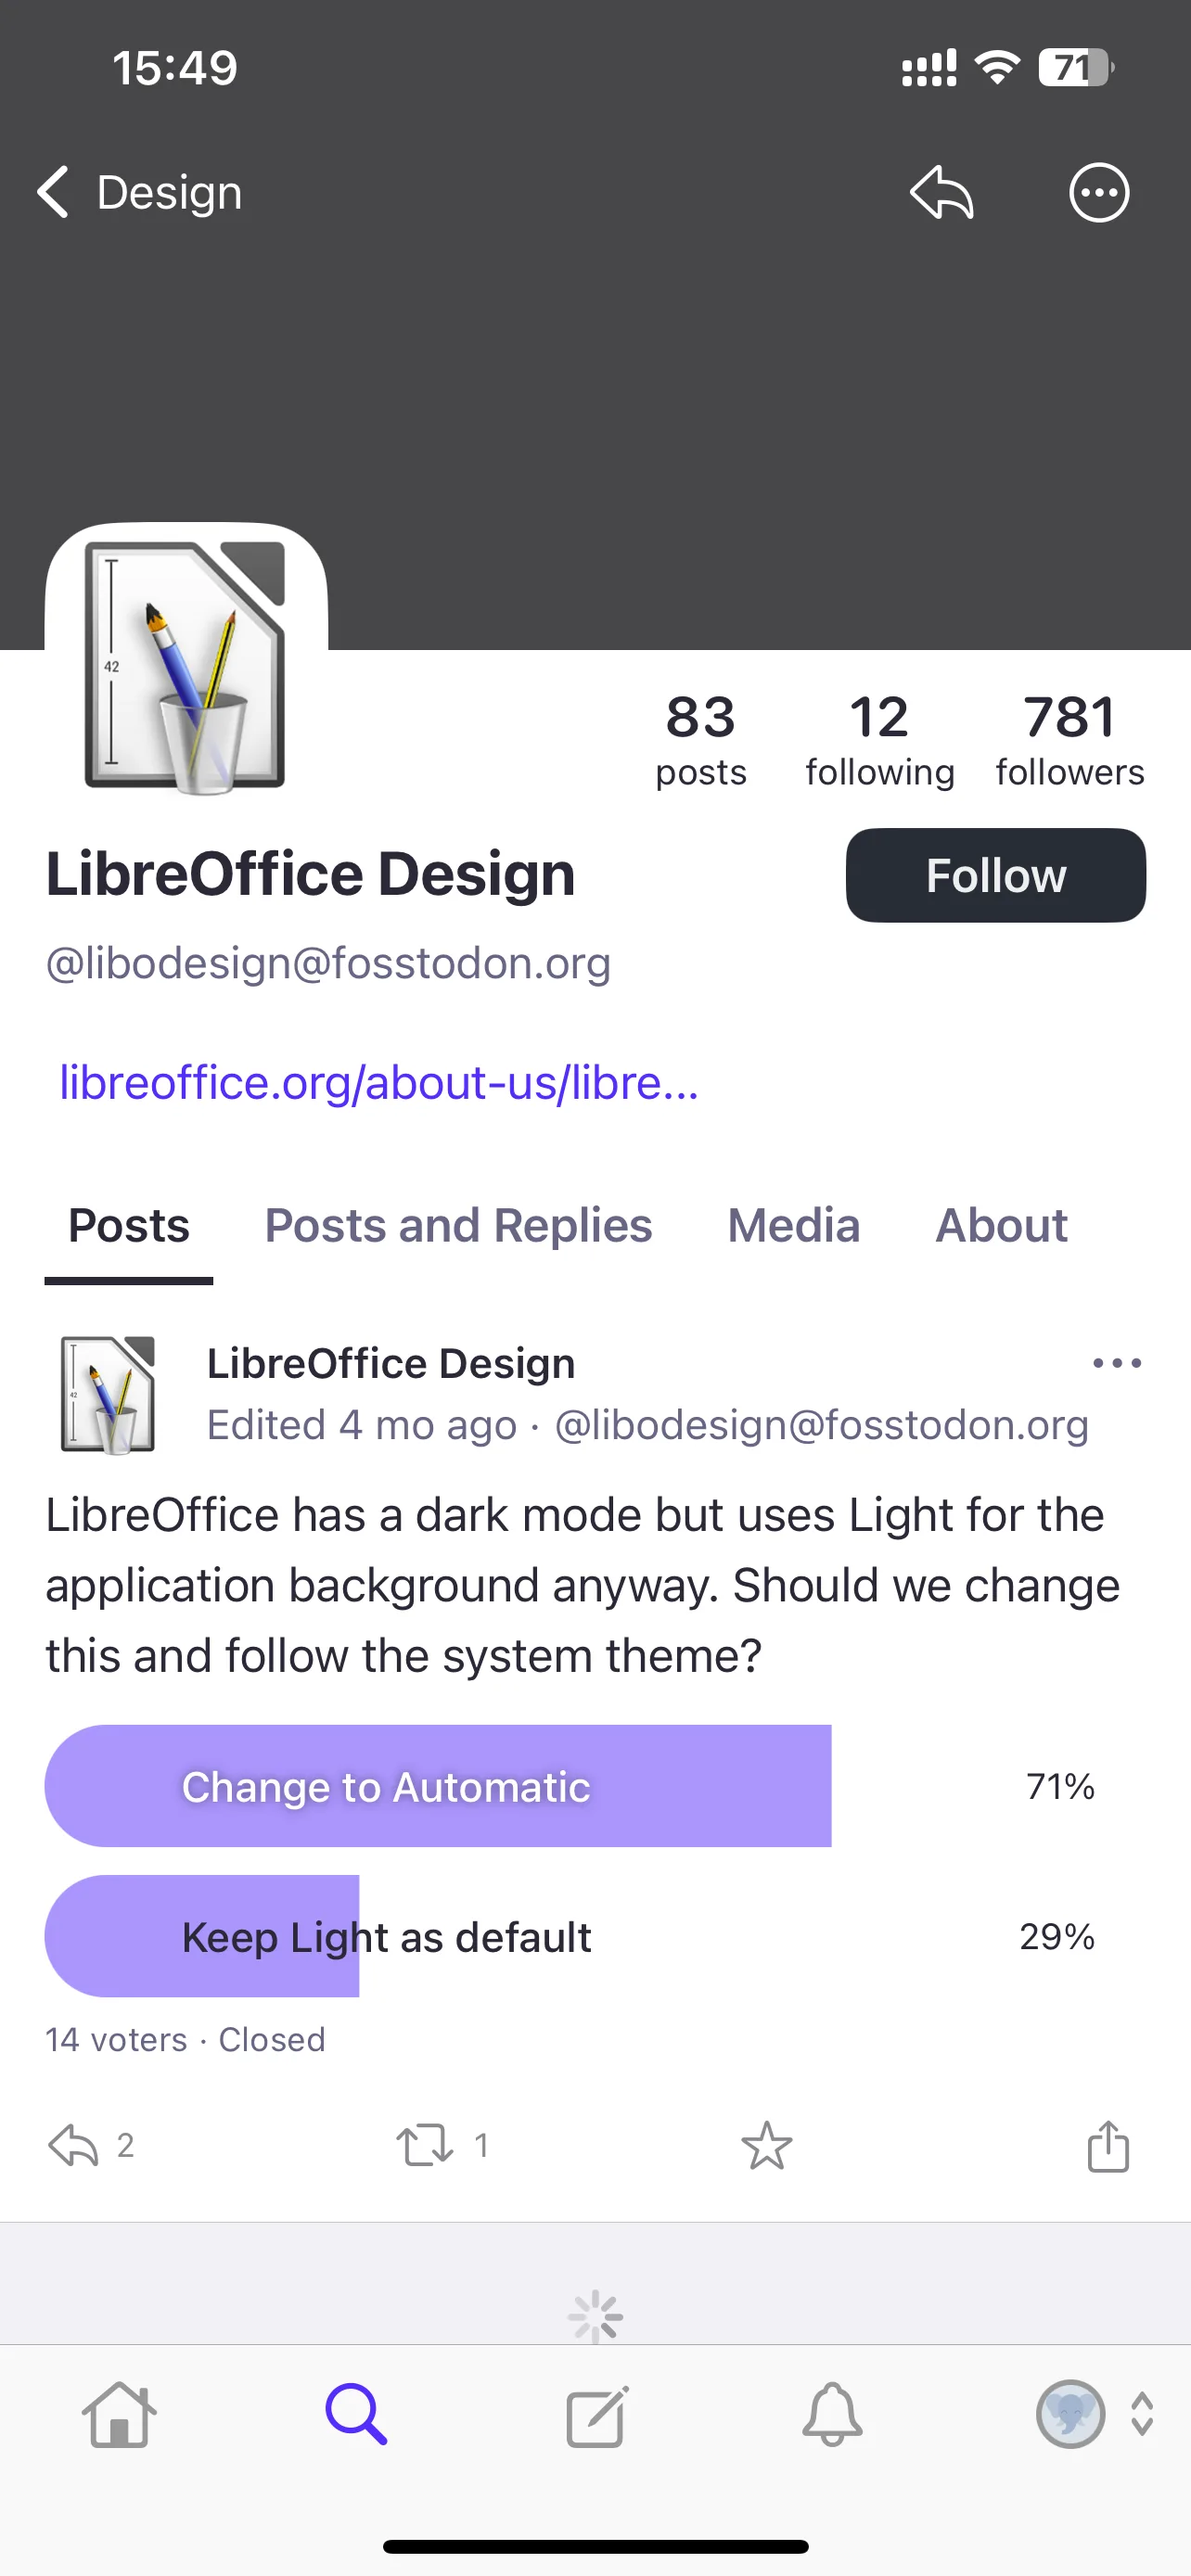The image size is (1191, 2576).
Task: Follow LibreOffice Design account
Action: (996, 875)
